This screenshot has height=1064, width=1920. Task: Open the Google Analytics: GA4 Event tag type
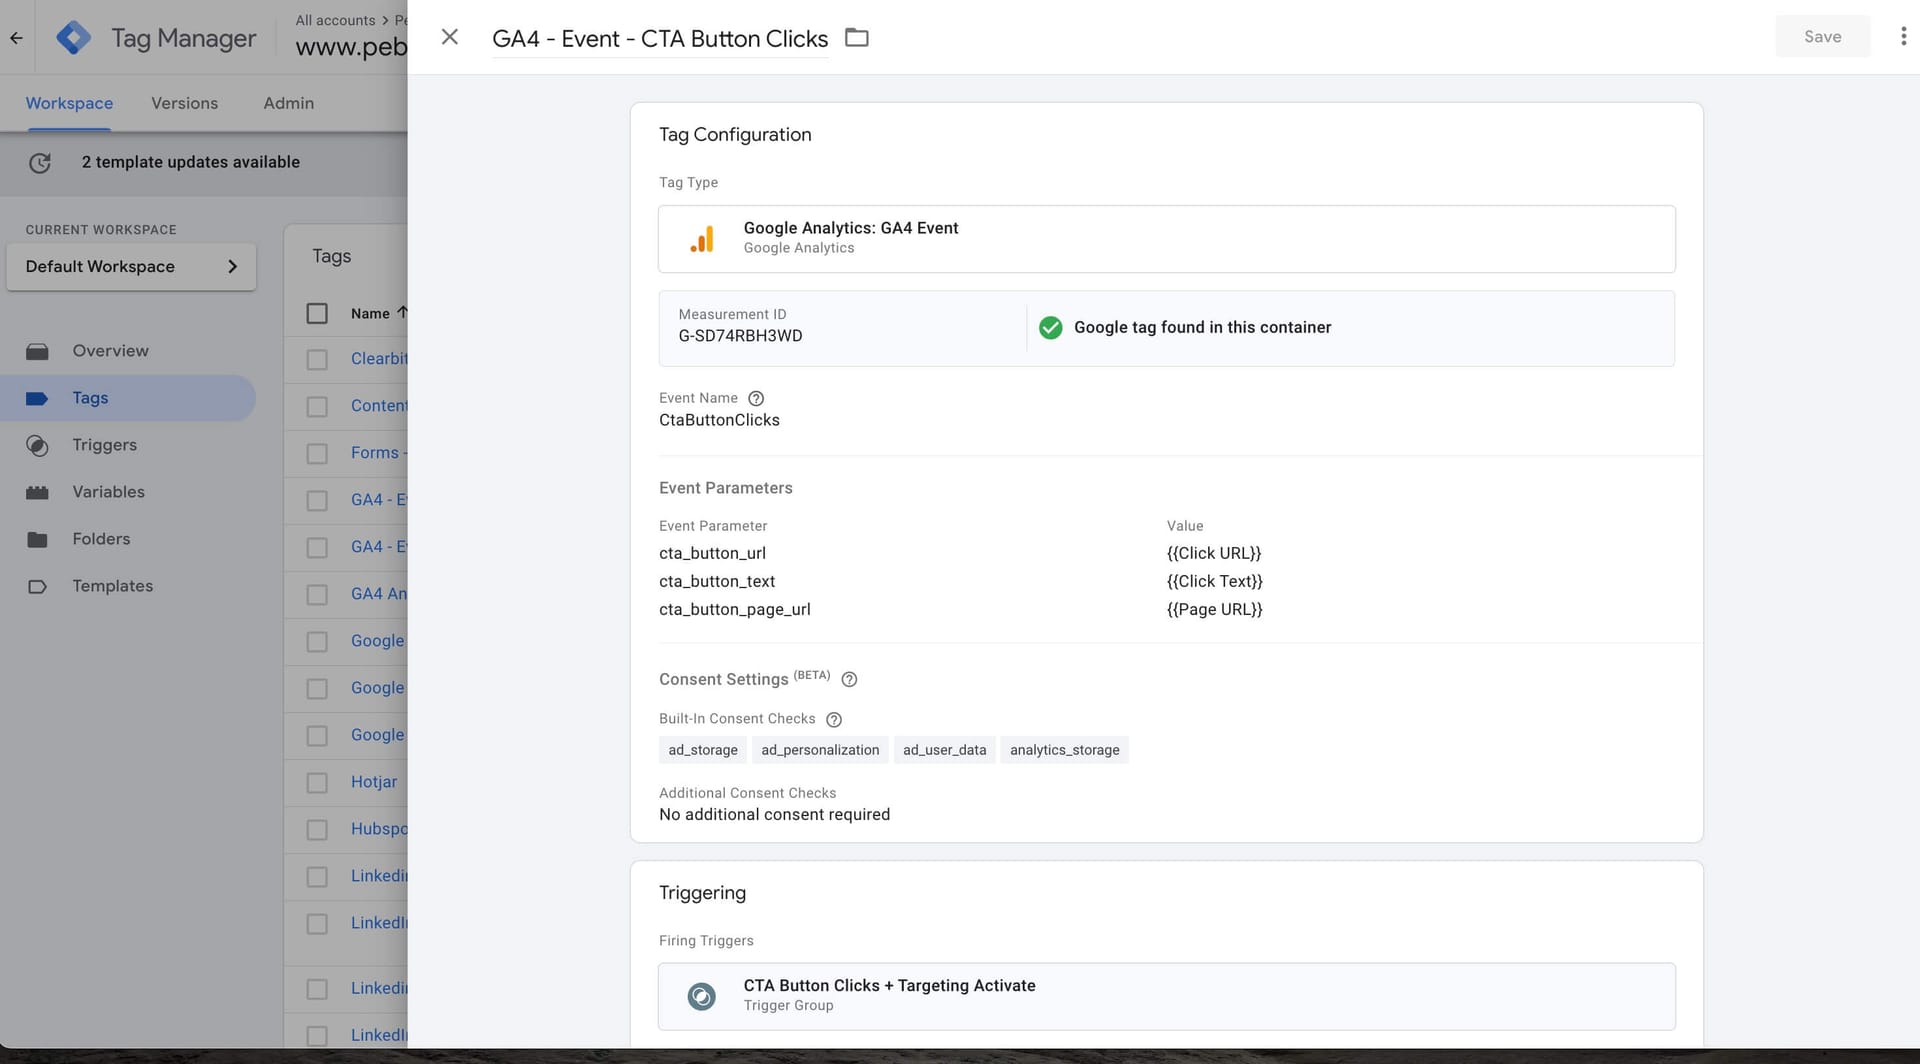tap(1166, 239)
